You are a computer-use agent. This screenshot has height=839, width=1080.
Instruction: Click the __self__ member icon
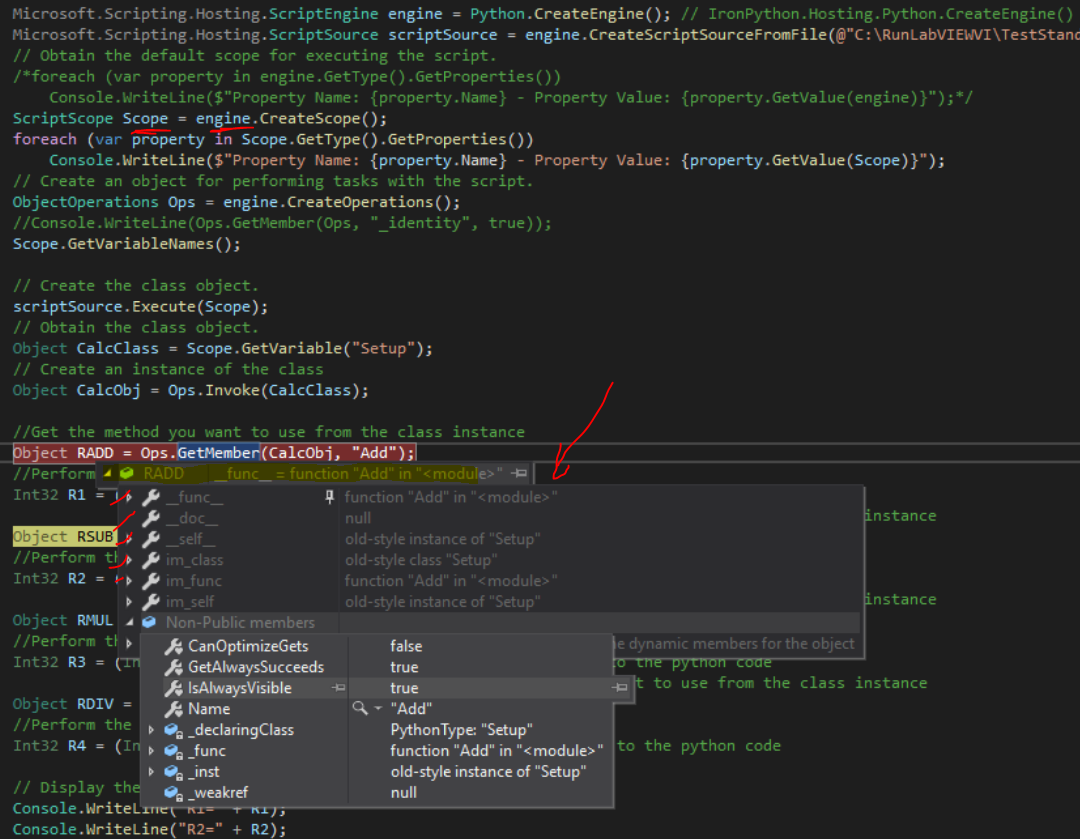click(x=150, y=539)
